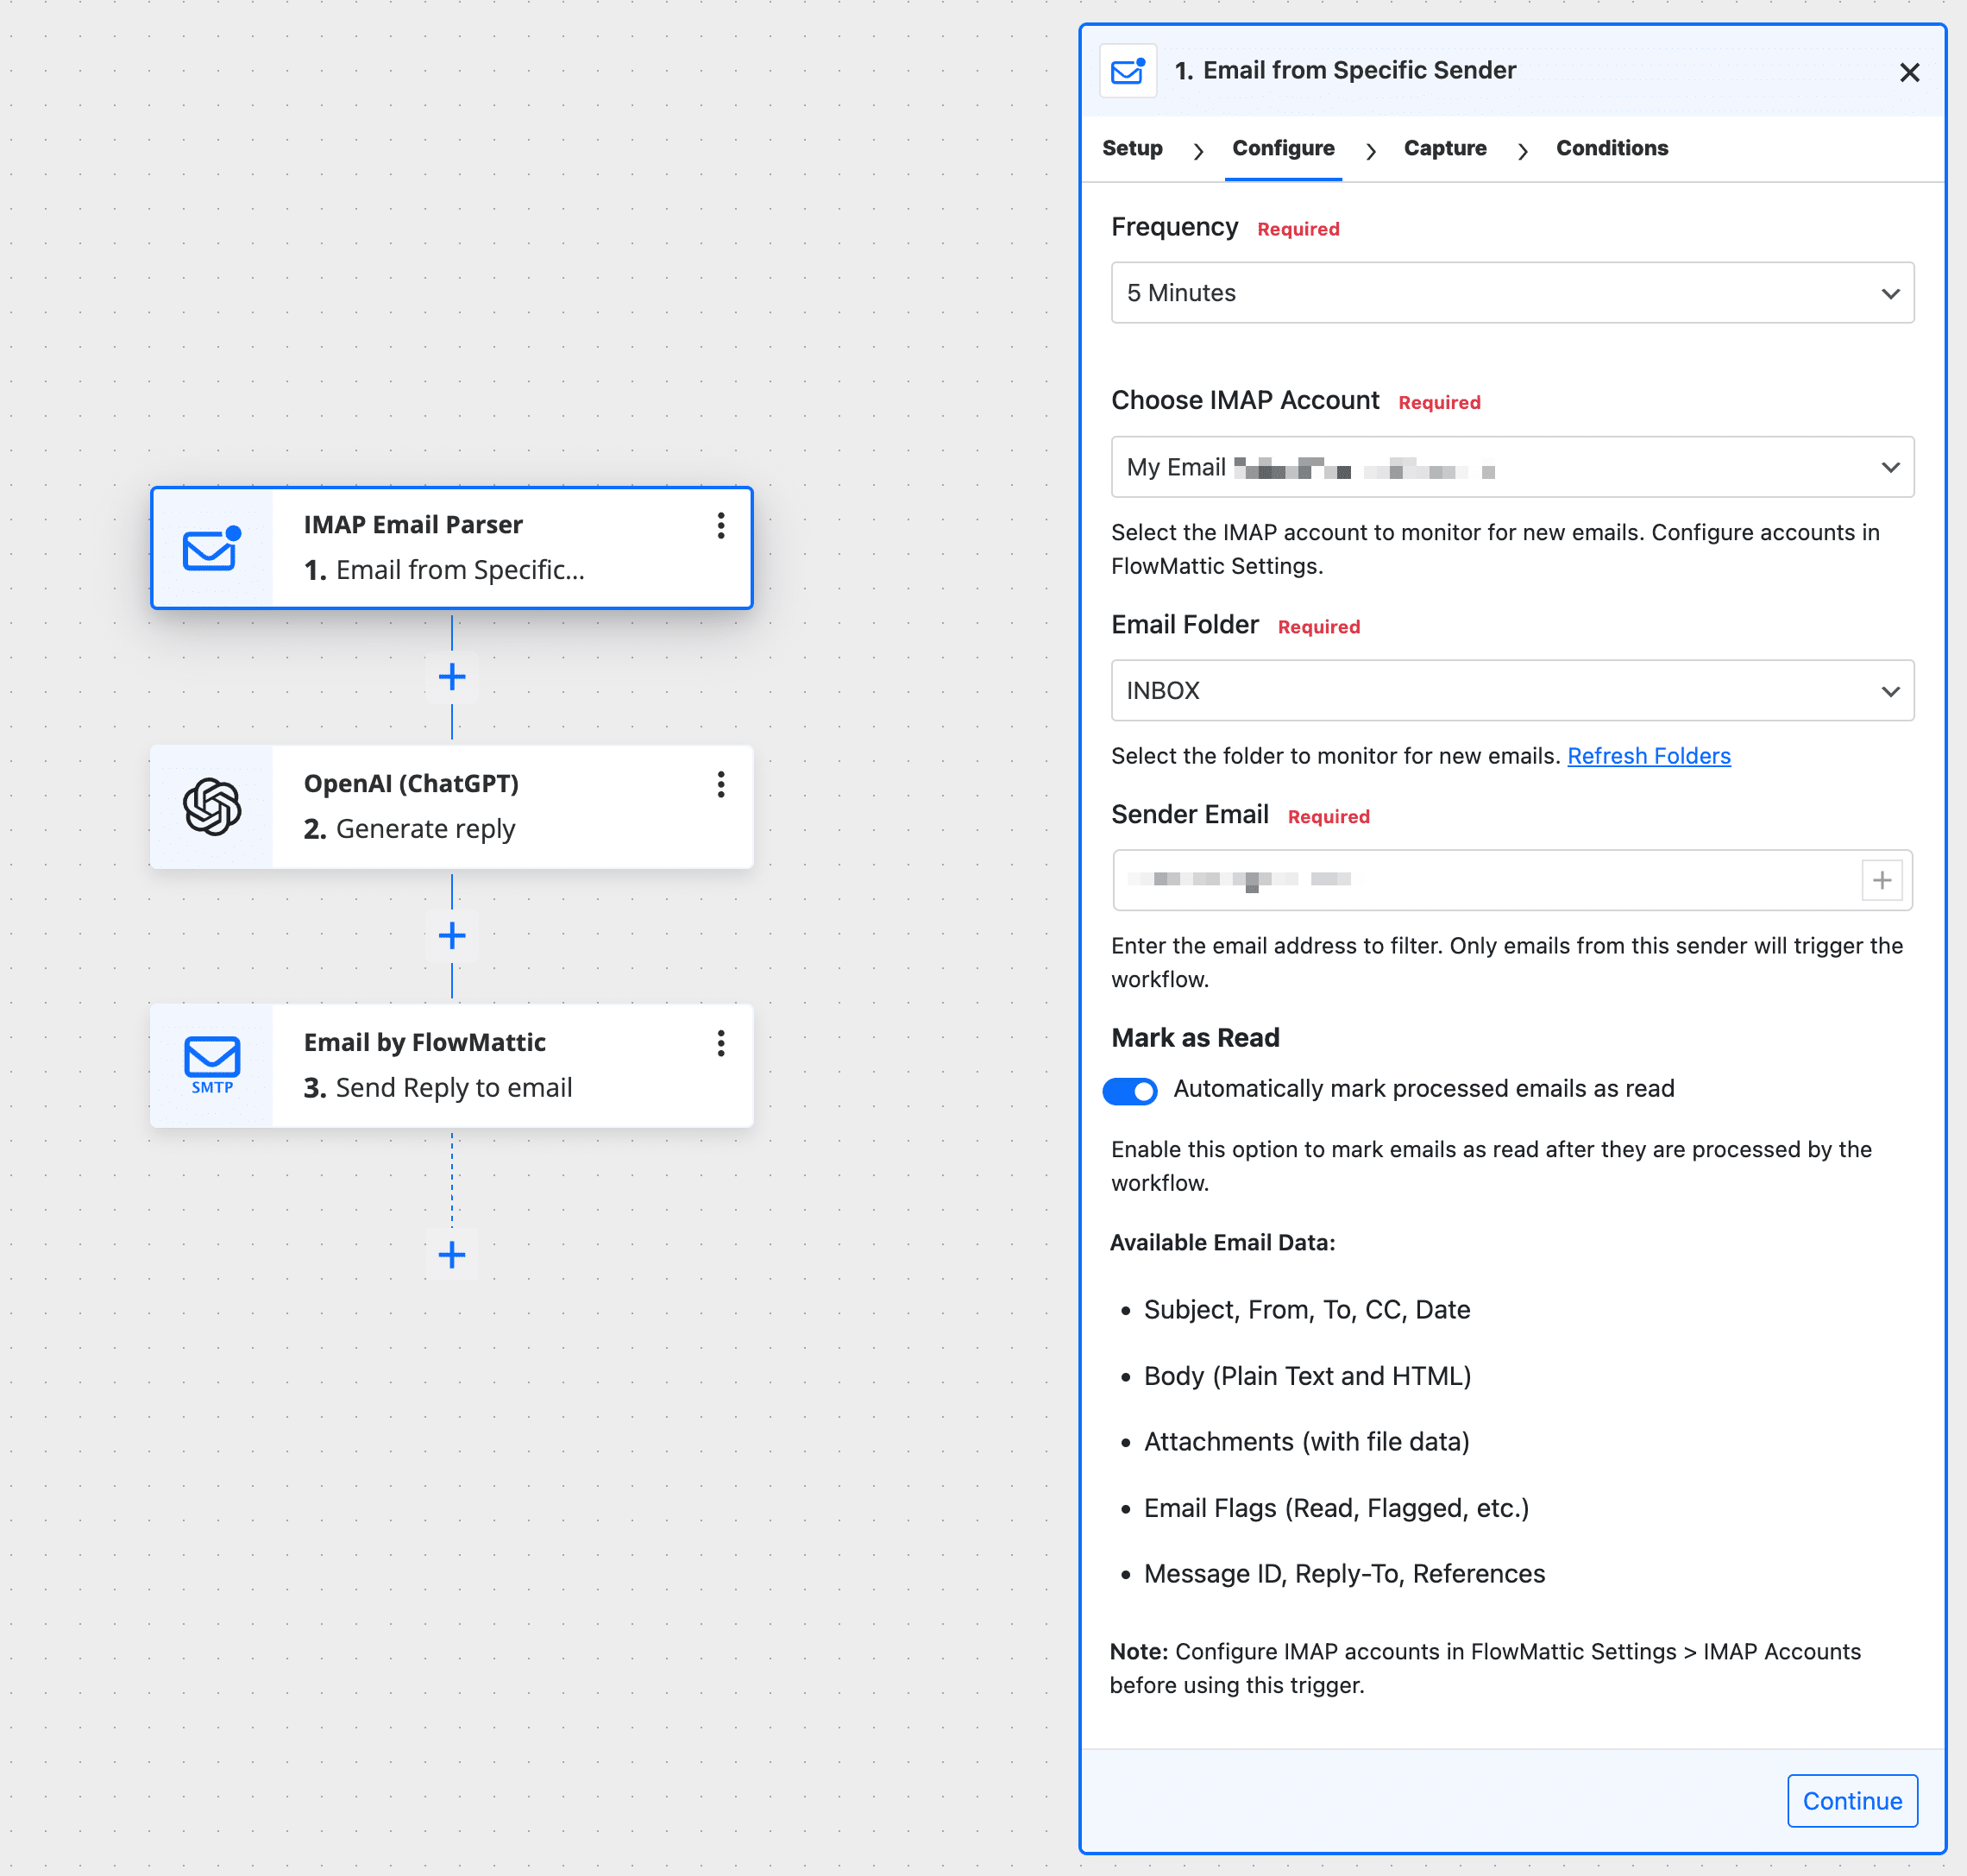Image resolution: width=1967 pixels, height=1876 pixels.
Task: Click the SMTP envelope icon on step 3
Action: [x=211, y=1058]
